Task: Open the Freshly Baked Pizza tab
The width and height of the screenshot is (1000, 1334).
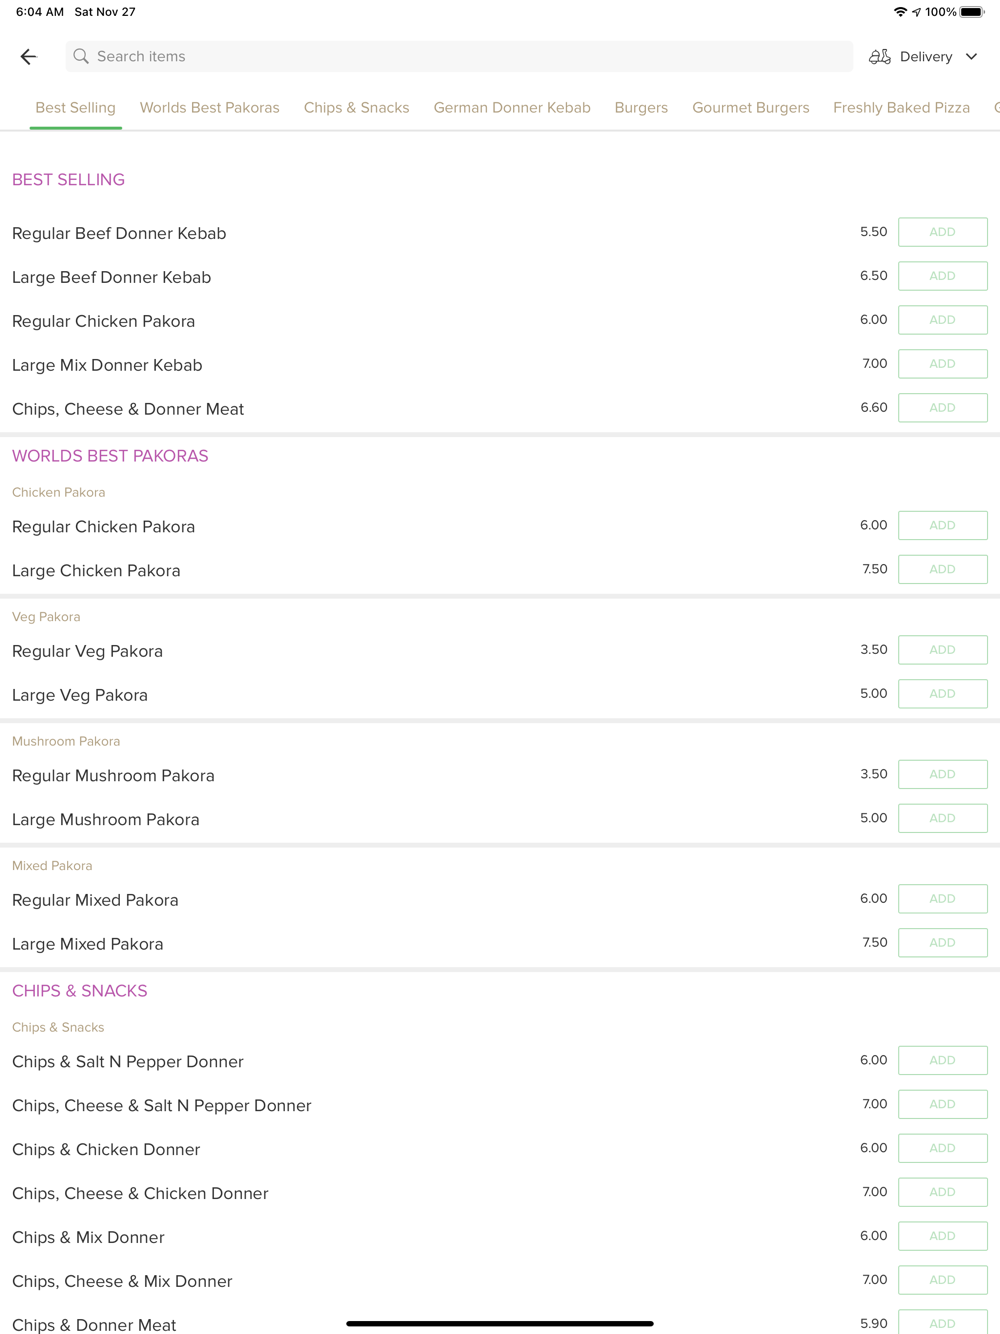Action: [x=901, y=108]
